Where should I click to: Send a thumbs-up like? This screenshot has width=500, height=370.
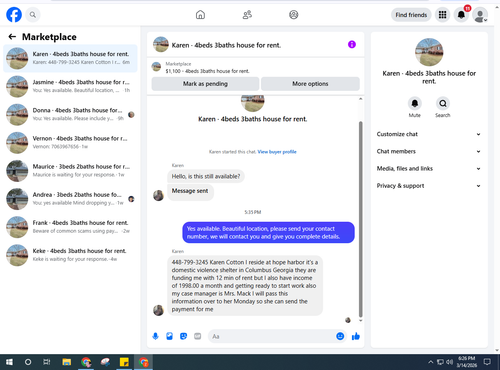point(356,336)
